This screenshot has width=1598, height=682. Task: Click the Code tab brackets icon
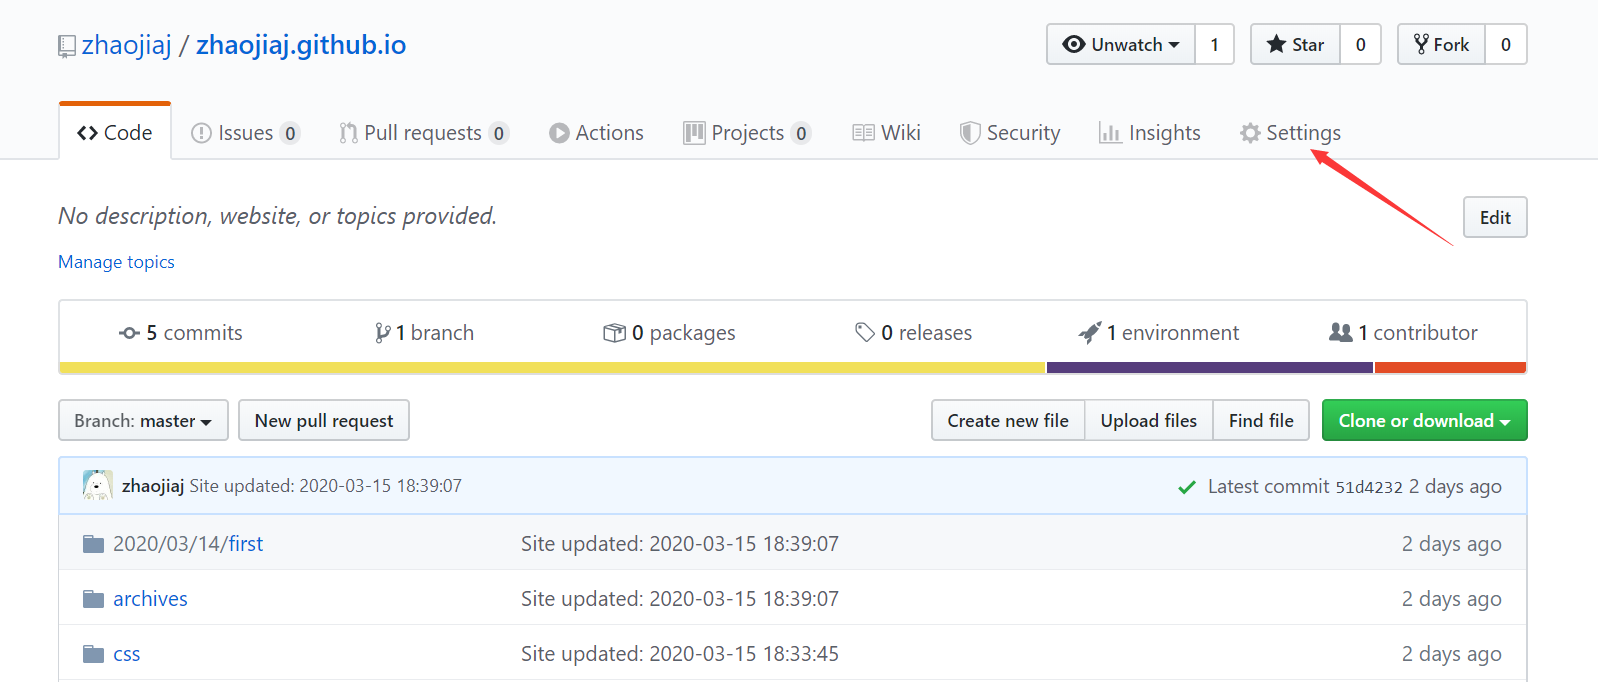coord(87,133)
